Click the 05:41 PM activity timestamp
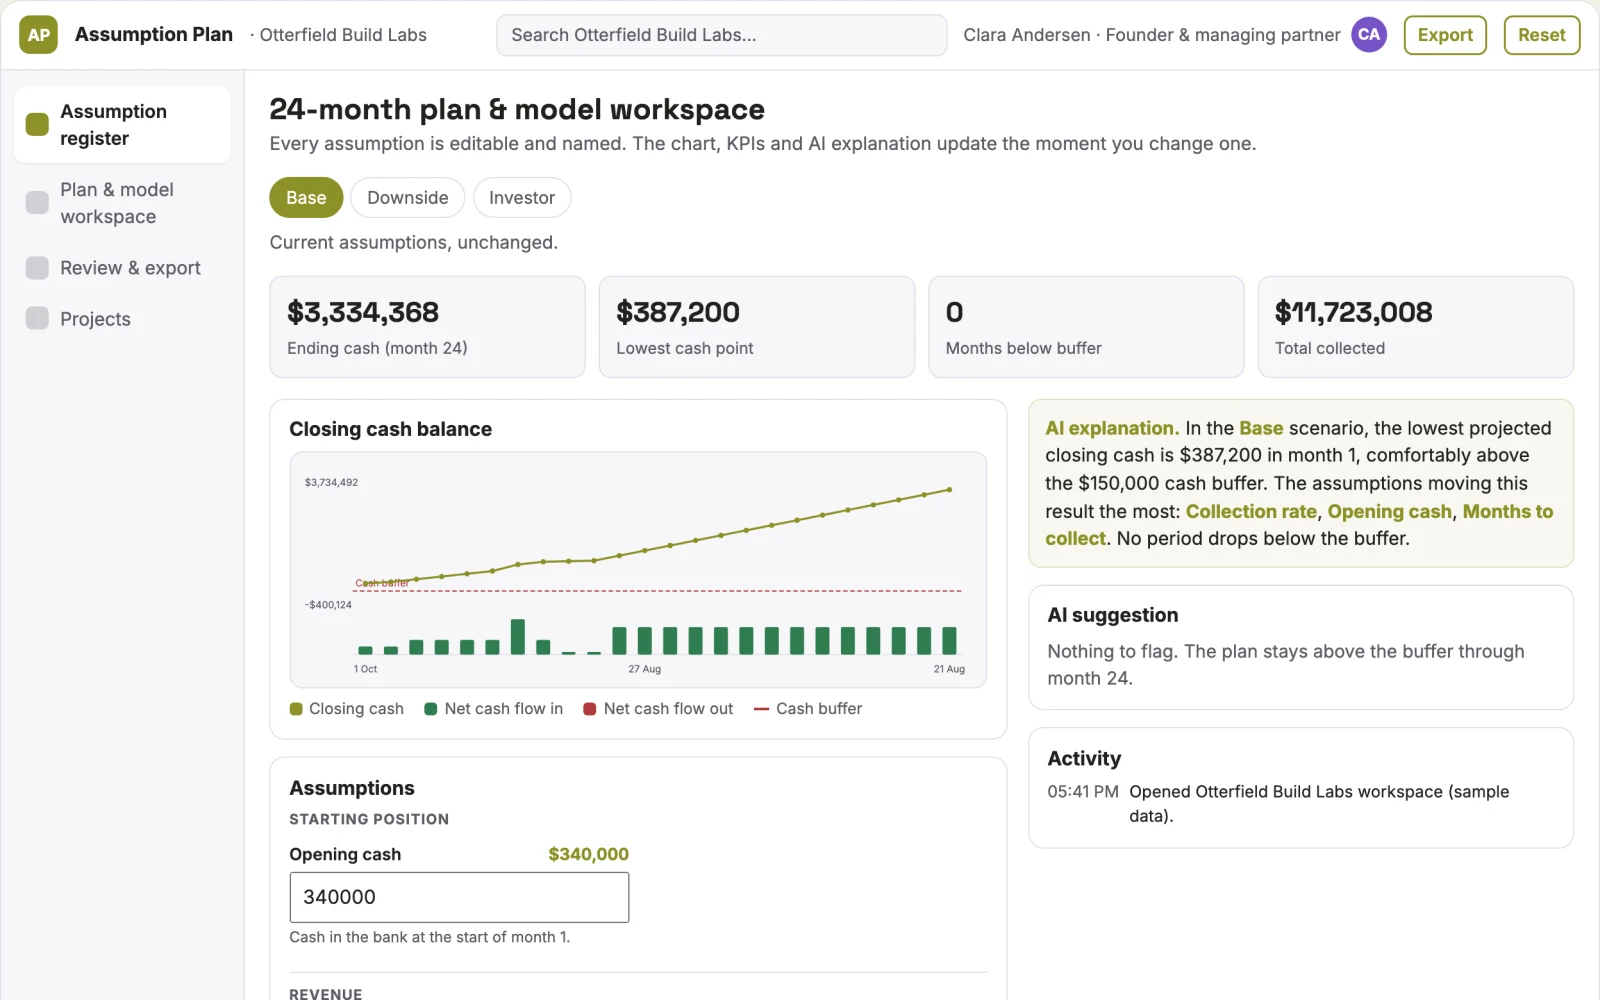The image size is (1600, 1000). point(1083,792)
